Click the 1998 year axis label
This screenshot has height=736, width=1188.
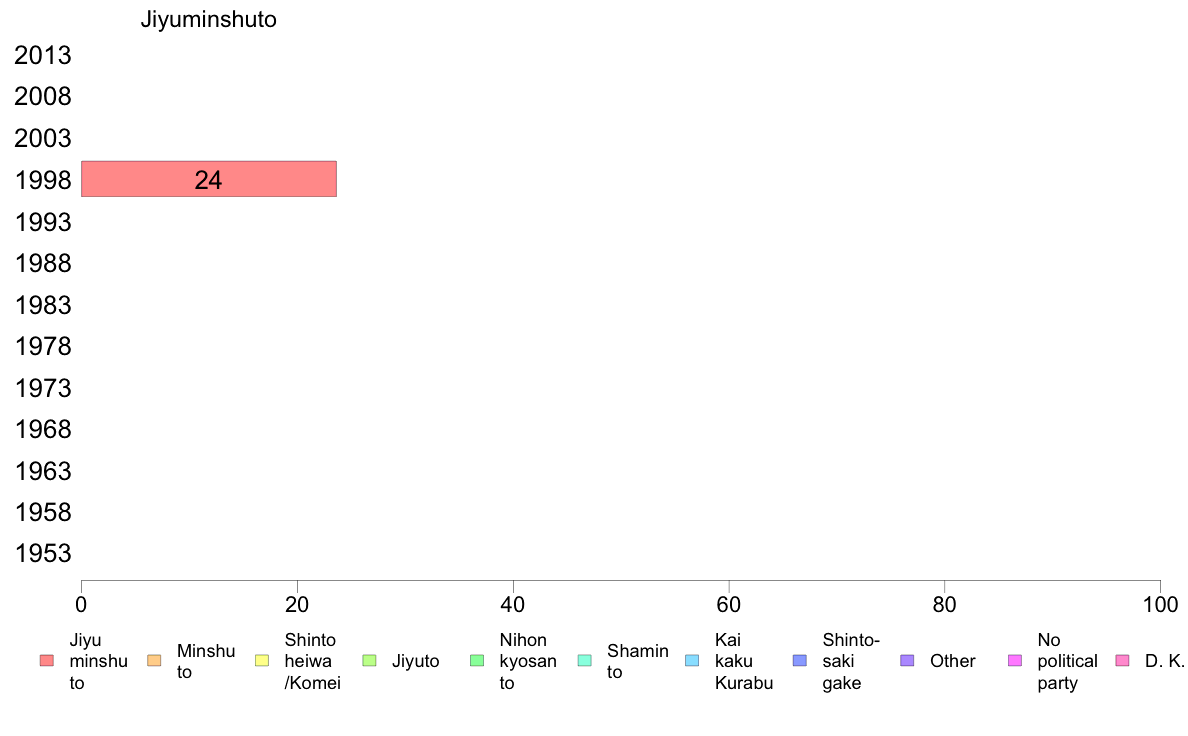pos(43,180)
